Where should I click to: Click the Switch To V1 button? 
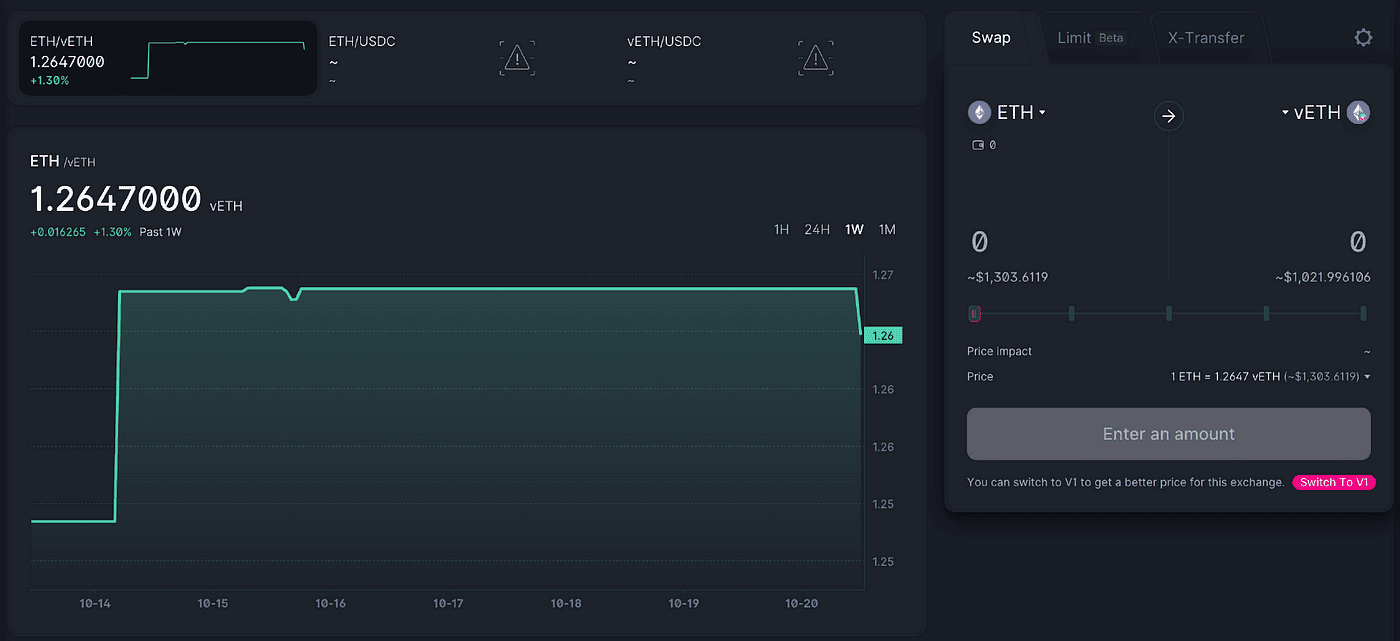click(x=1334, y=481)
